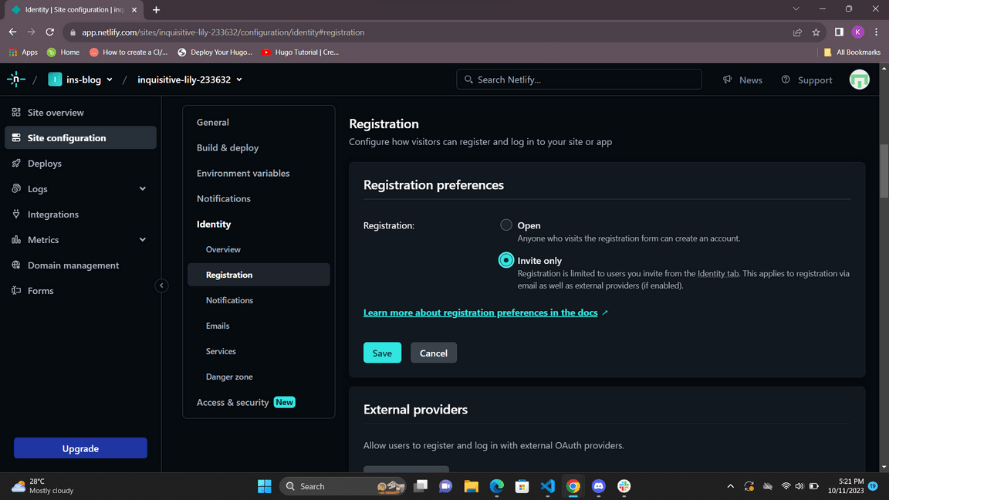The image size is (1000, 500).
Task: Click the Forms sidebar icon
Action: pos(16,291)
